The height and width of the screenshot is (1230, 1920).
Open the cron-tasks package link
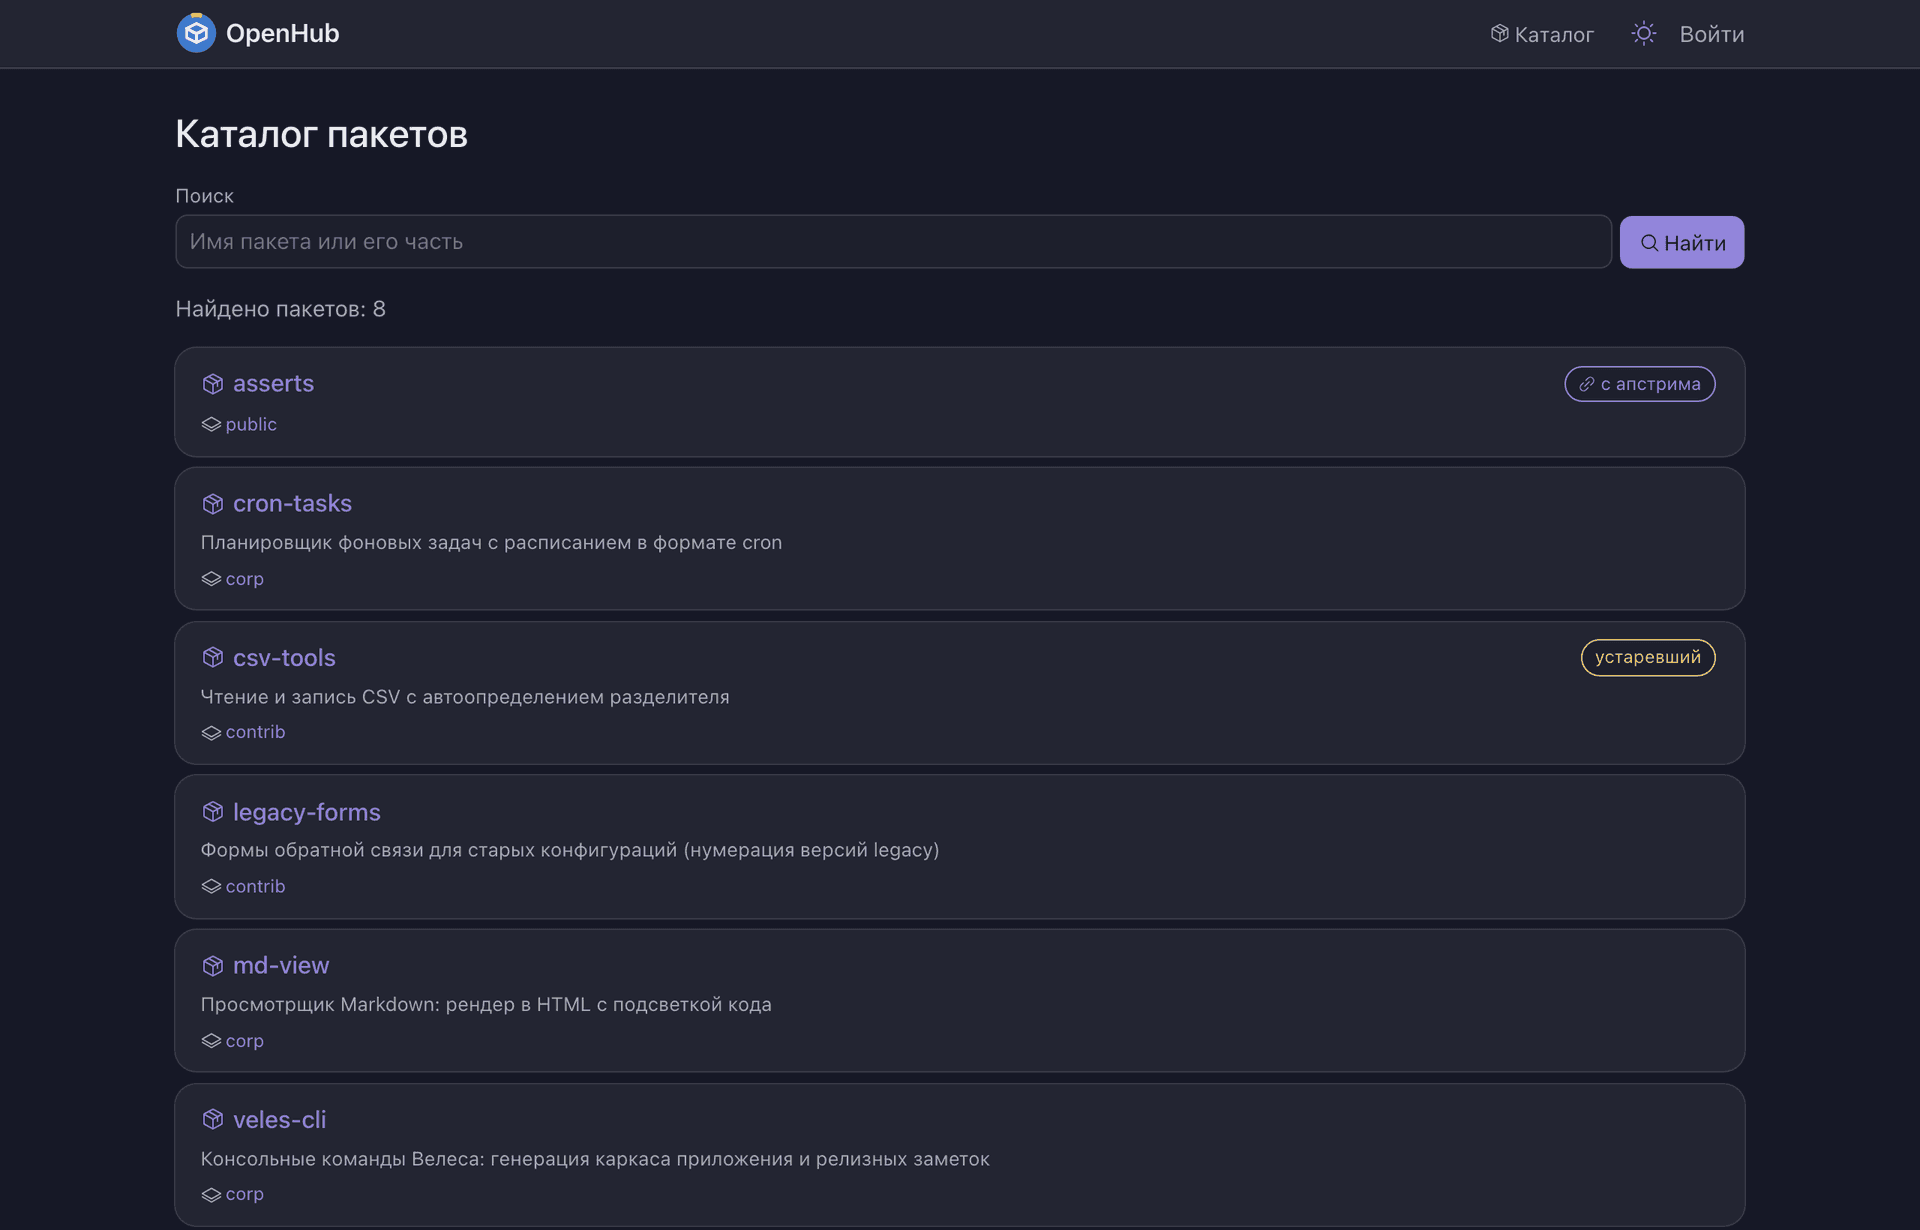point(292,504)
